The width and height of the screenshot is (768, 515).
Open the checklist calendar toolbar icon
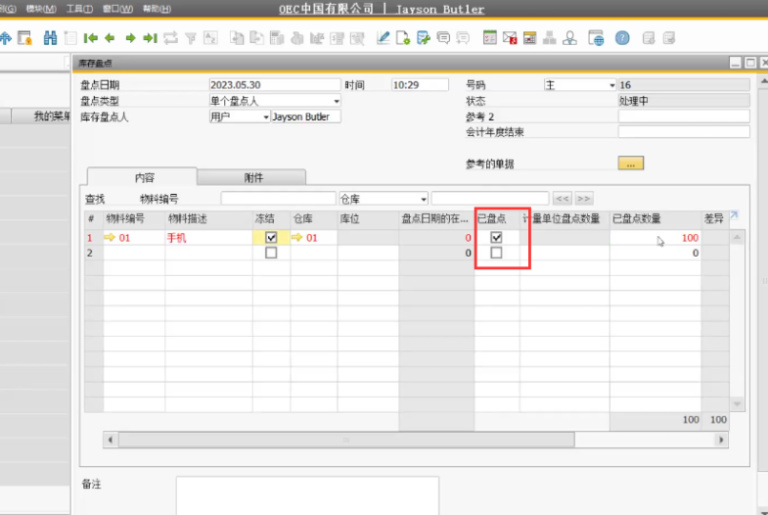click(x=490, y=38)
